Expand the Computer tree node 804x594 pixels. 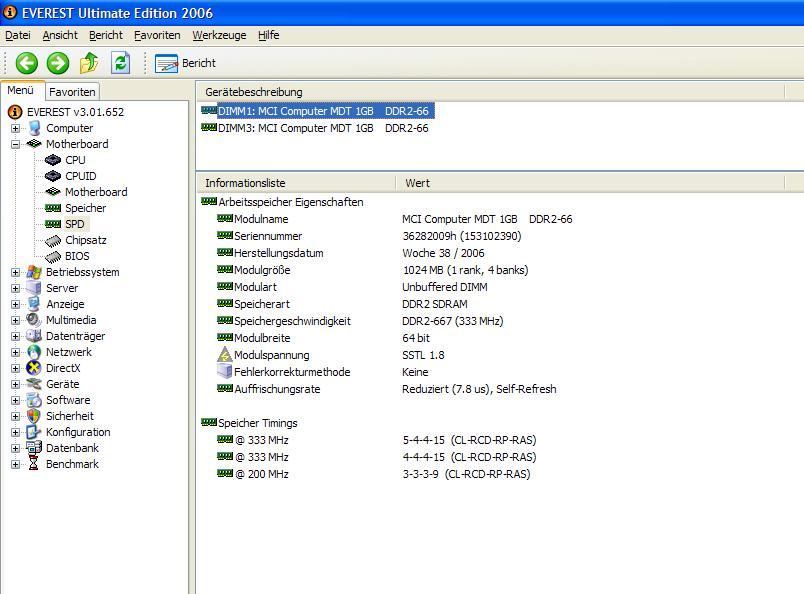[15, 128]
